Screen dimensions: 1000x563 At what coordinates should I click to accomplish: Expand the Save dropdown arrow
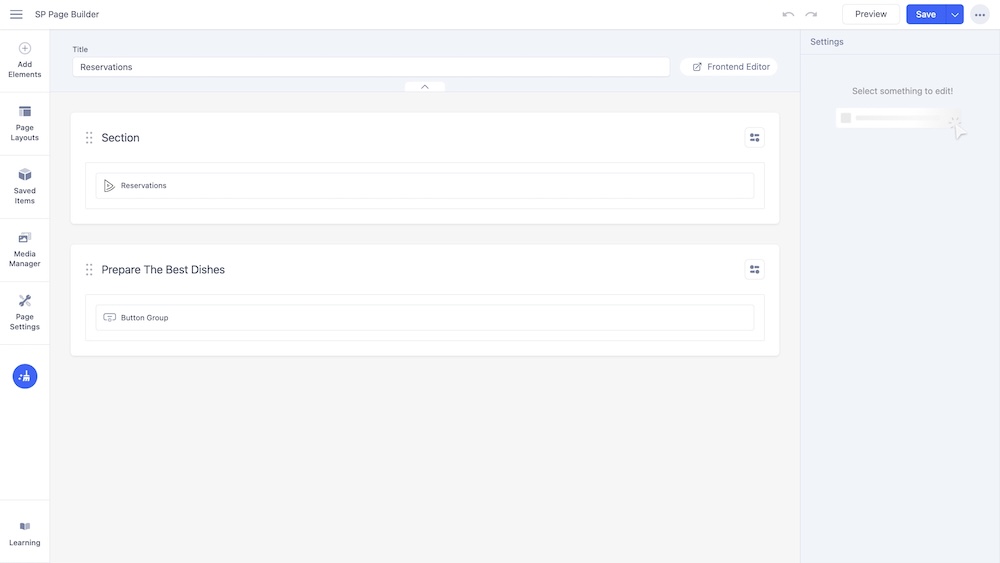(x=955, y=14)
